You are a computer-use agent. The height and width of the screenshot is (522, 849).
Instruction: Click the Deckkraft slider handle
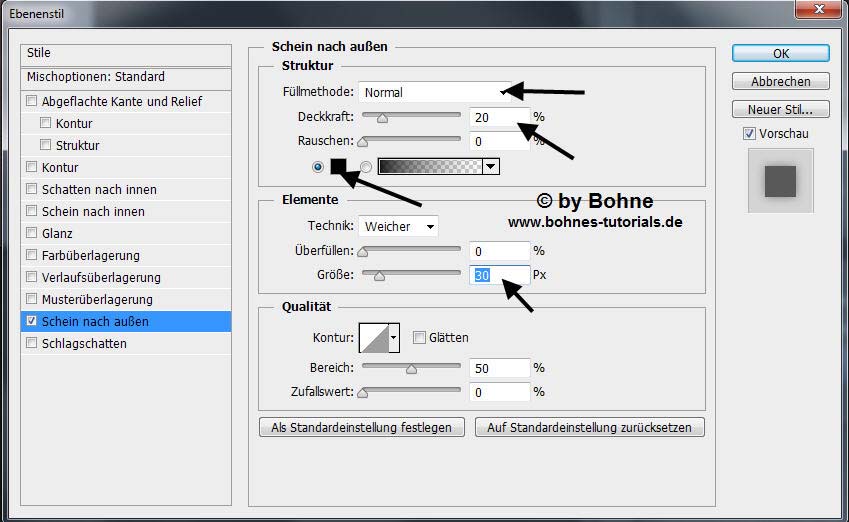point(381,117)
